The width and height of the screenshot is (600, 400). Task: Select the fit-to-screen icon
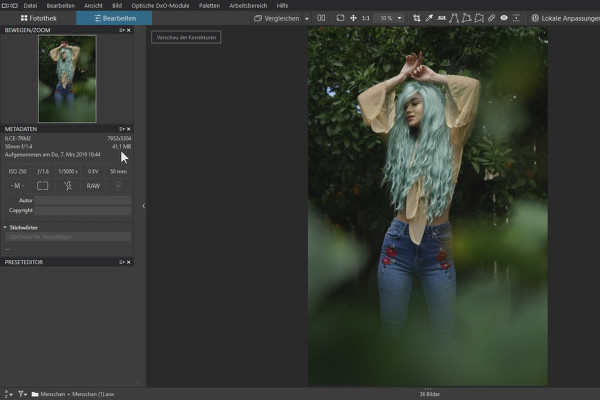point(340,18)
